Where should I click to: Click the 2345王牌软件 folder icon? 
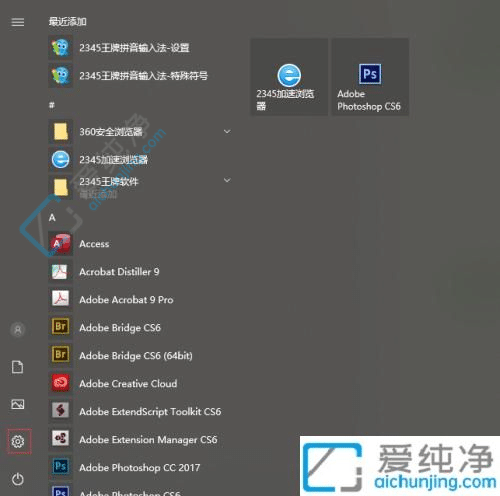point(60,187)
